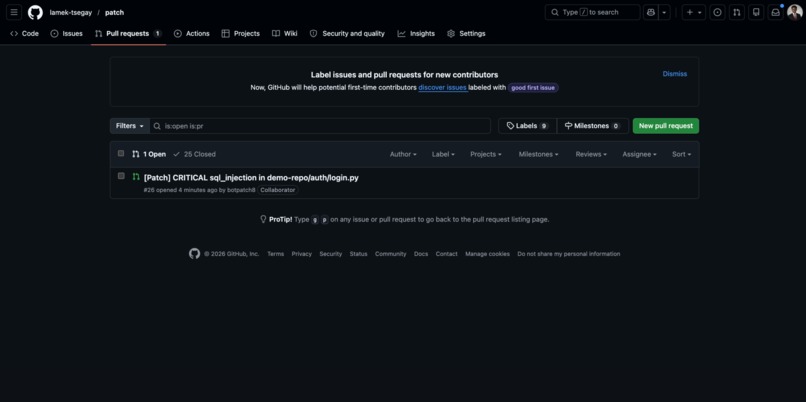The width and height of the screenshot is (806, 402).
Task: Switch to the Projects tab
Action: click(241, 33)
